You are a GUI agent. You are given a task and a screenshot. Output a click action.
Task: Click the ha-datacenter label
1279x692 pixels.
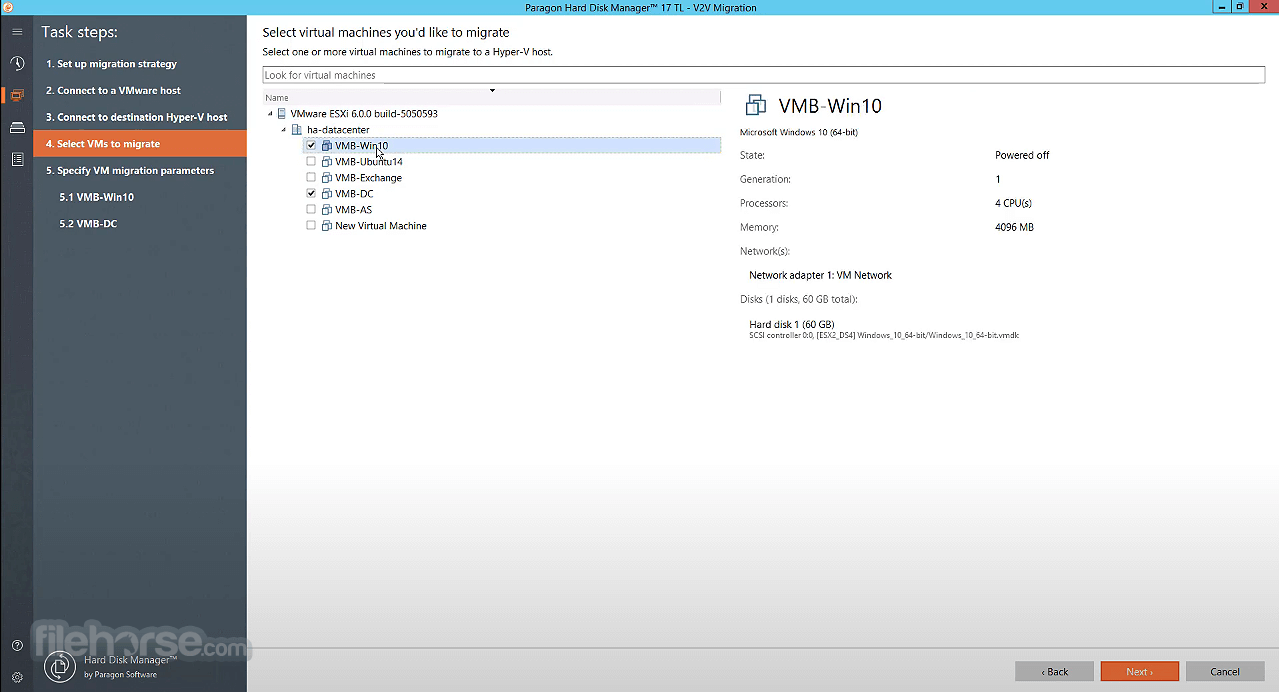pos(338,130)
